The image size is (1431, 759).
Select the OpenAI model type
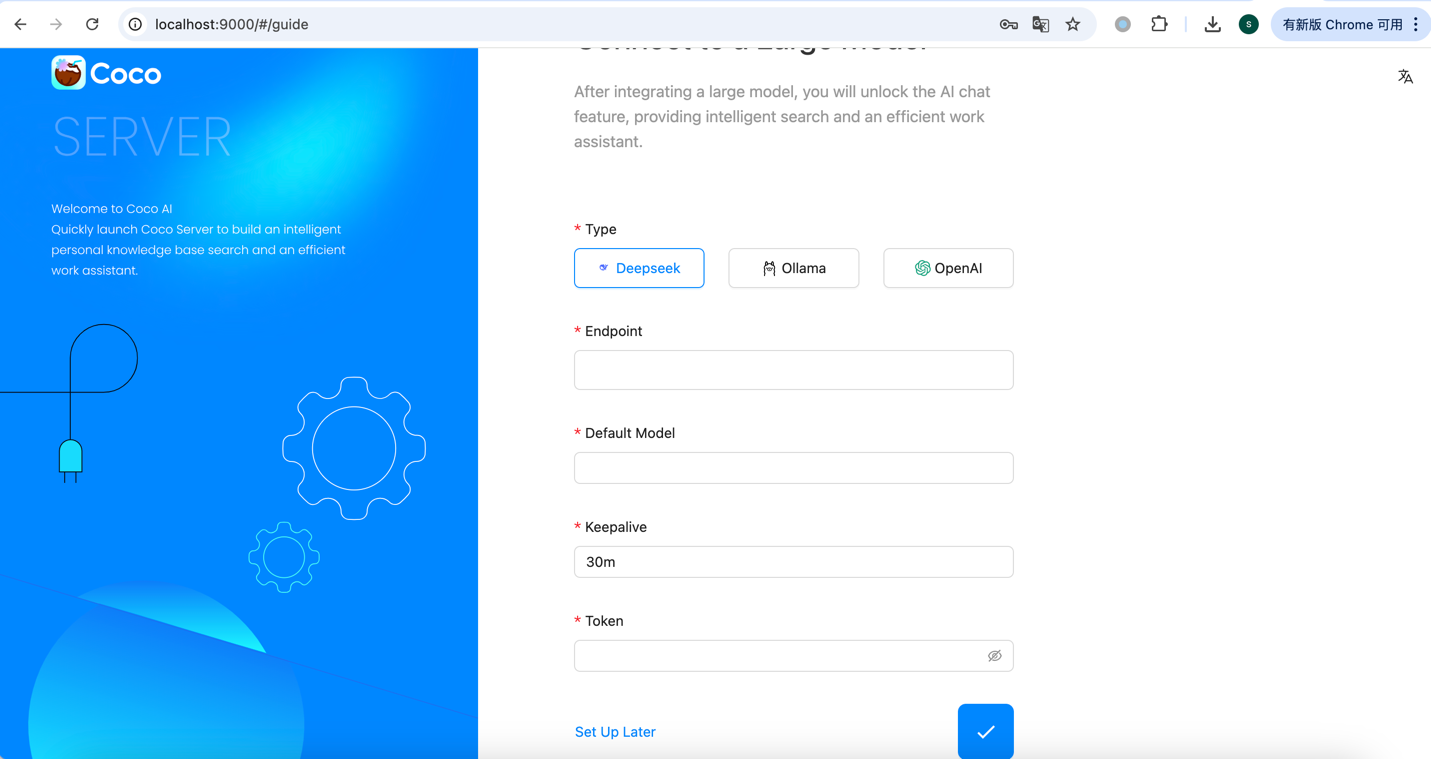(x=948, y=268)
